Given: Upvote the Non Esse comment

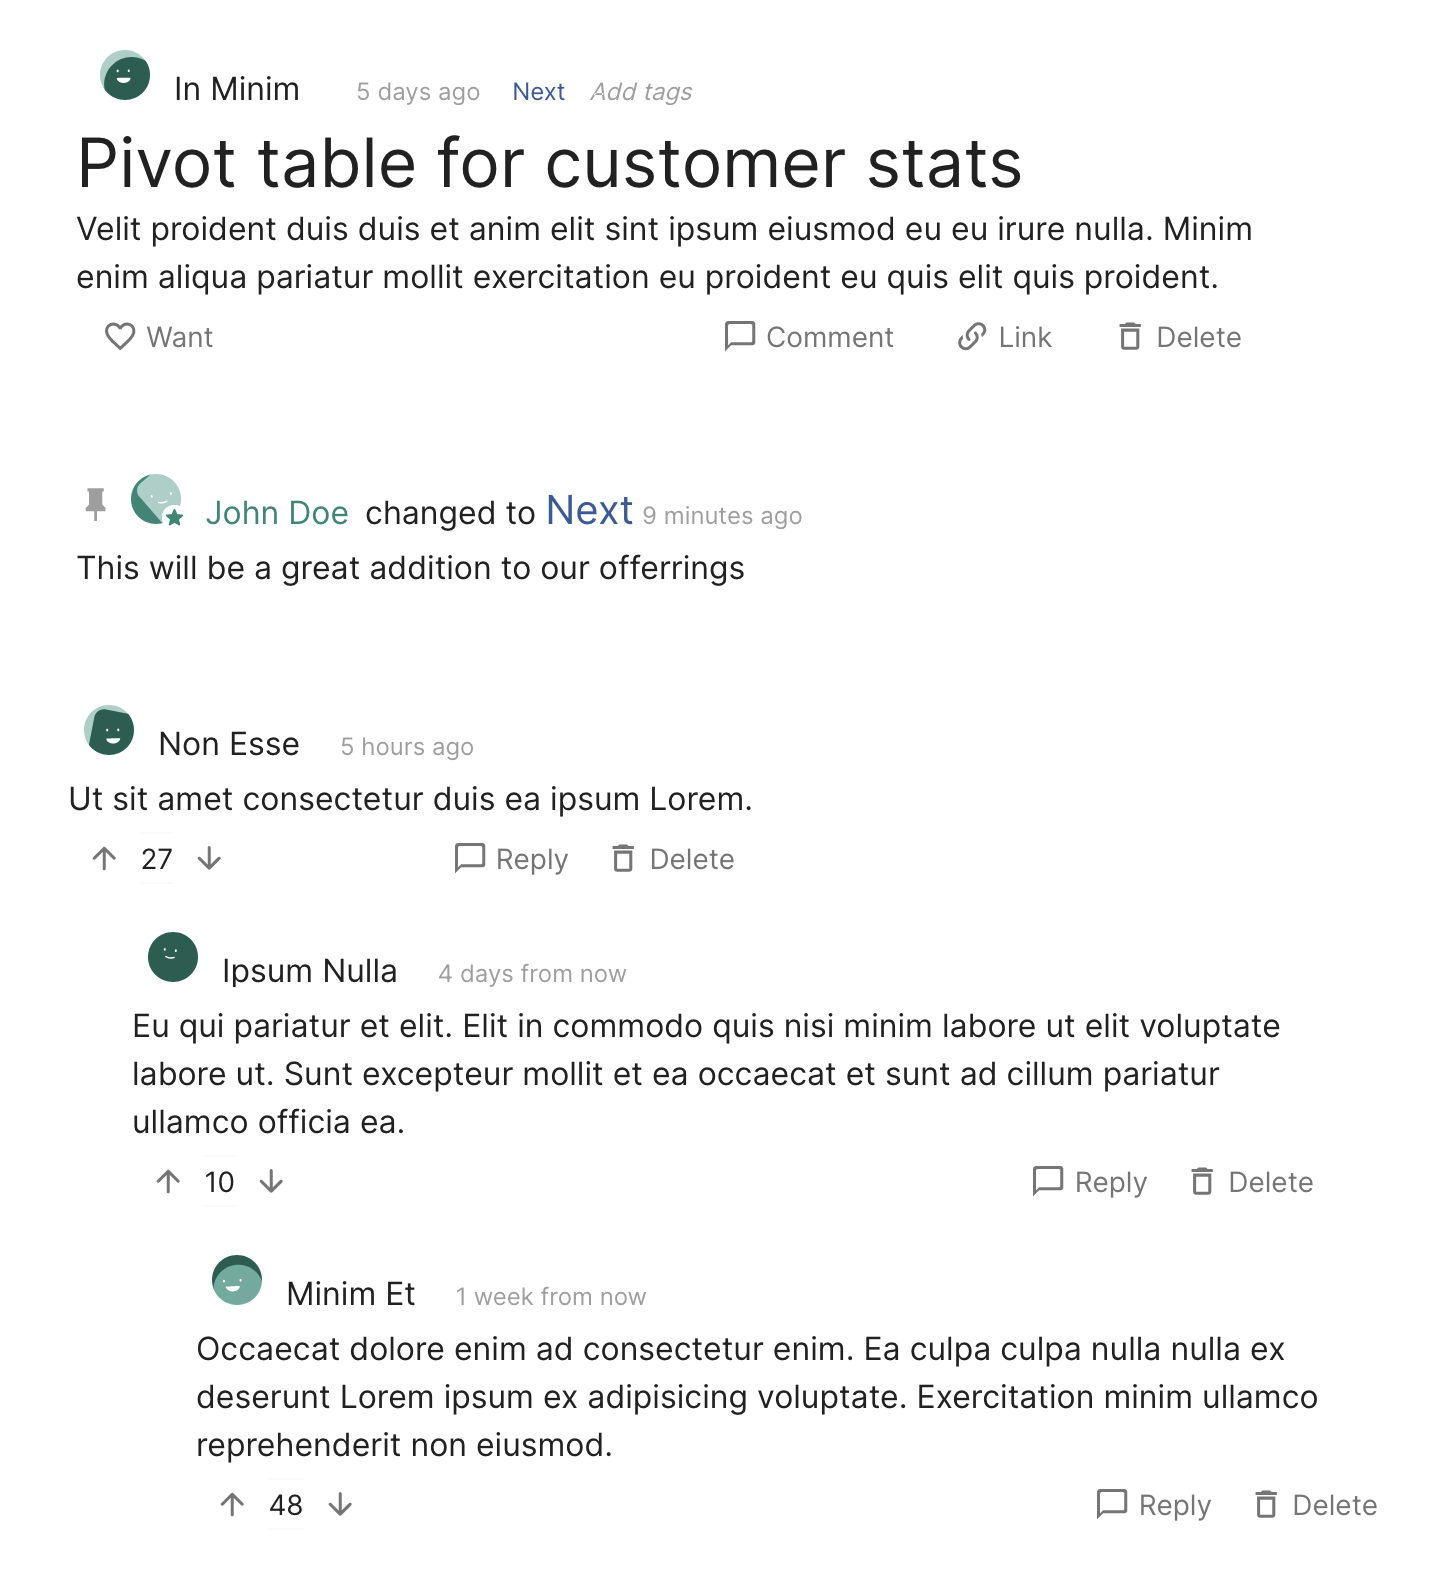Looking at the screenshot, I should tap(104, 859).
